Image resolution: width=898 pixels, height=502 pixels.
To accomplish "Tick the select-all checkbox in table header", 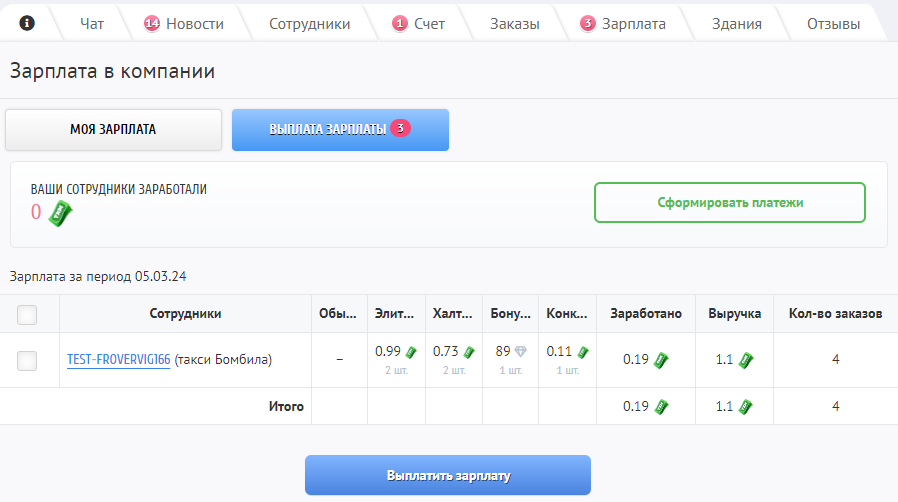I will (27, 314).
